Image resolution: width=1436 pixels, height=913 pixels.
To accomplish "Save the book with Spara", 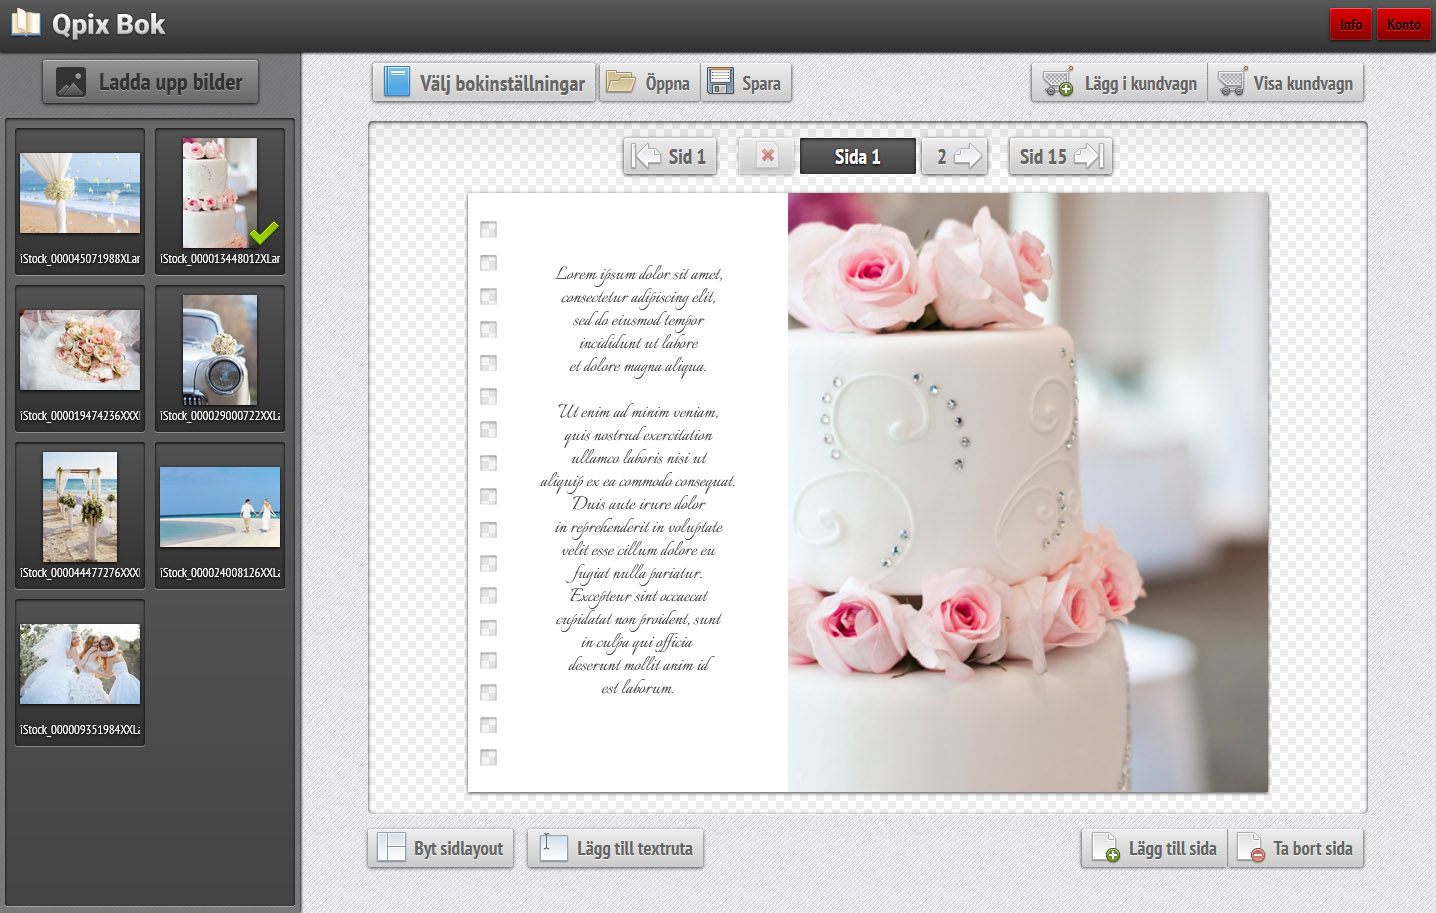I will click(746, 82).
